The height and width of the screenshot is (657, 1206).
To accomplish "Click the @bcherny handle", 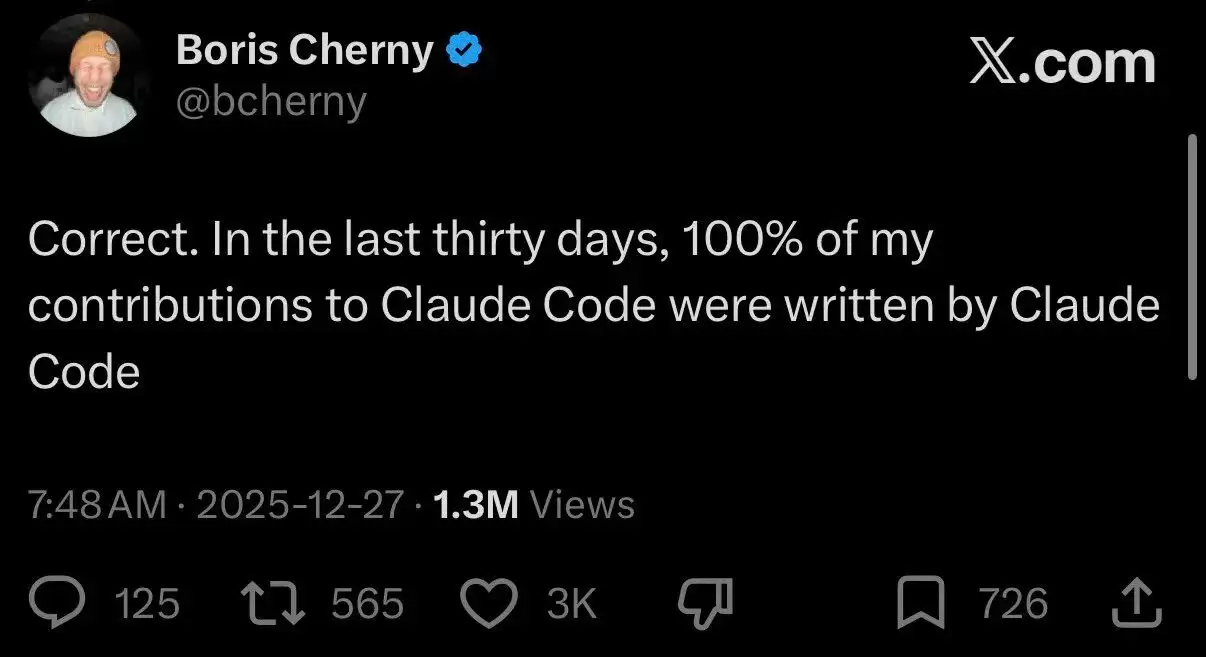I will (x=271, y=101).
